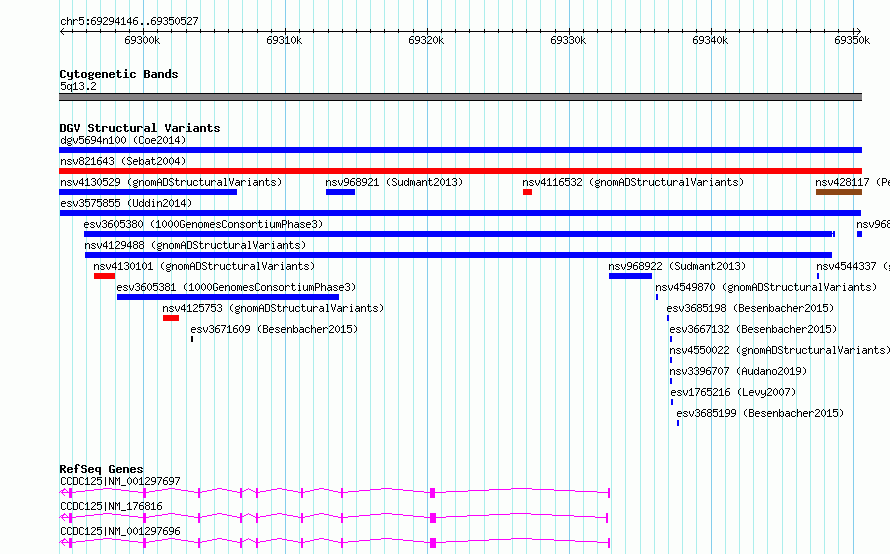890x554 pixels.
Task: Click the nsv968922 (Sudmant2013) label
Action: pos(677,266)
